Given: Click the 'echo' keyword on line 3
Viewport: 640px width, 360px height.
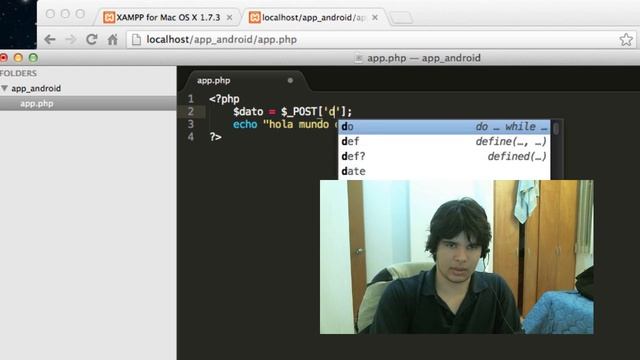Looking at the screenshot, I should 245,124.
